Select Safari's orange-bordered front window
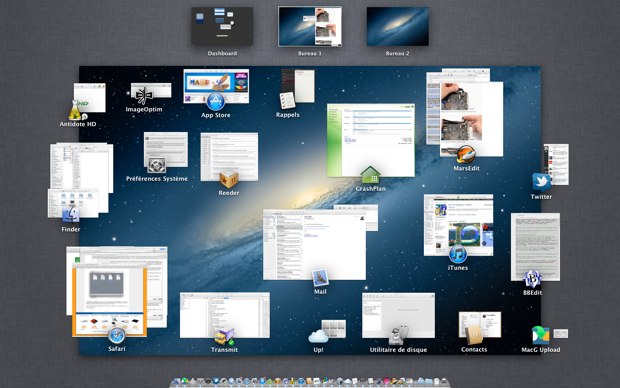The image size is (620, 388). [x=110, y=301]
